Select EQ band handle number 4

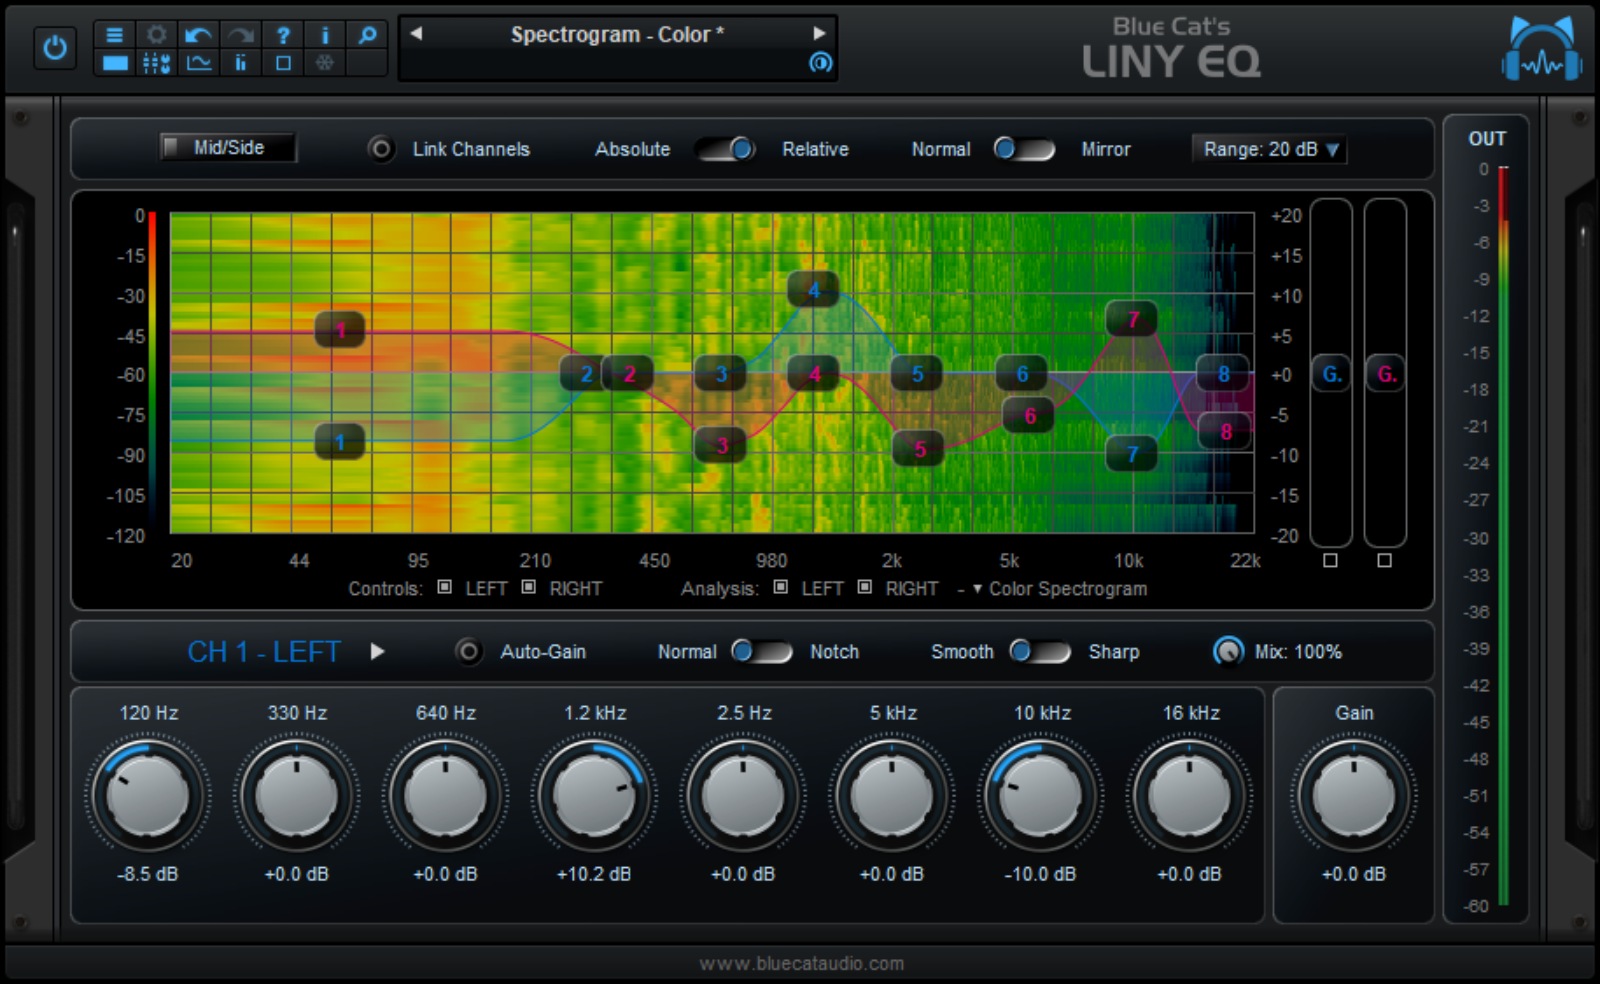[x=814, y=290]
